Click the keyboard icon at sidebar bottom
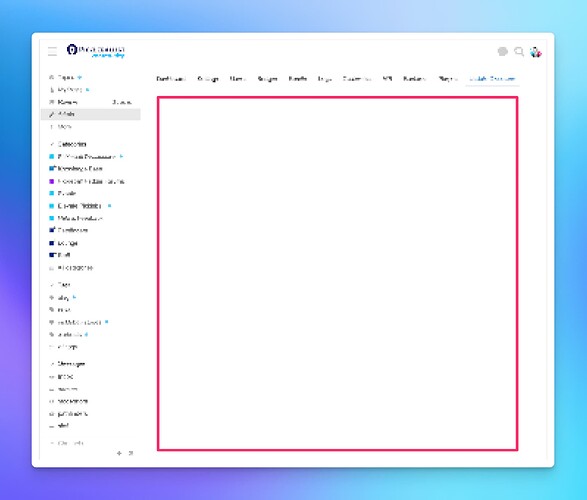Screen dimensions: 587x500 [x=131, y=453]
